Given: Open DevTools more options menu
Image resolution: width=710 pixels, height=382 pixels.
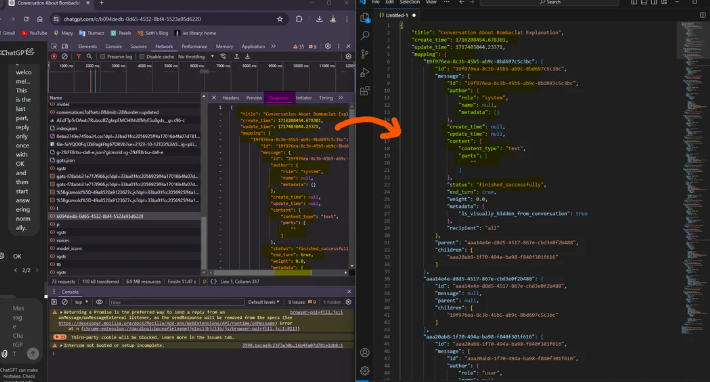Looking at the screenshot, I should click(x=338, y=46).
